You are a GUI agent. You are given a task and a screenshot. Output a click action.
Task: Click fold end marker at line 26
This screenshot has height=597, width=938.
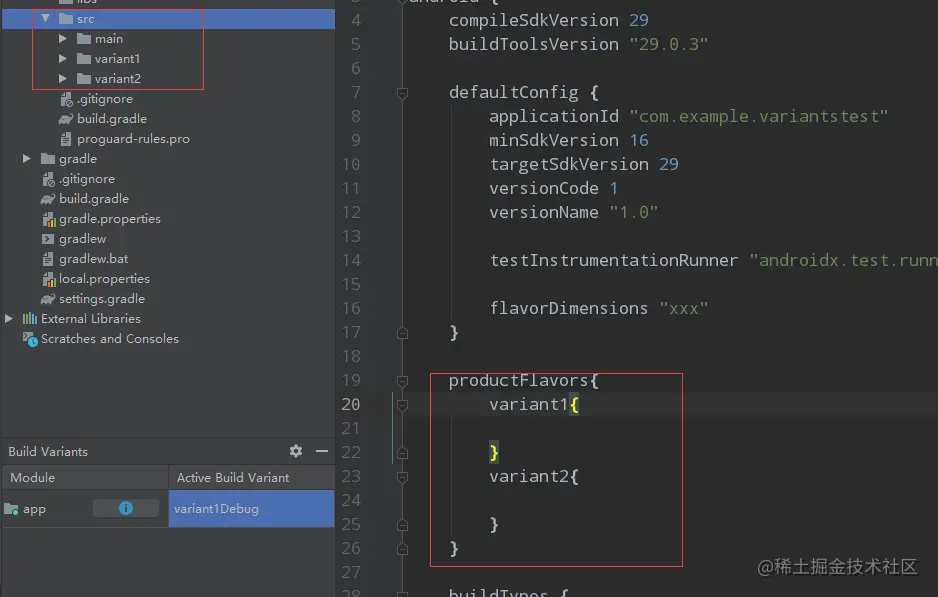tap(403, 549)
